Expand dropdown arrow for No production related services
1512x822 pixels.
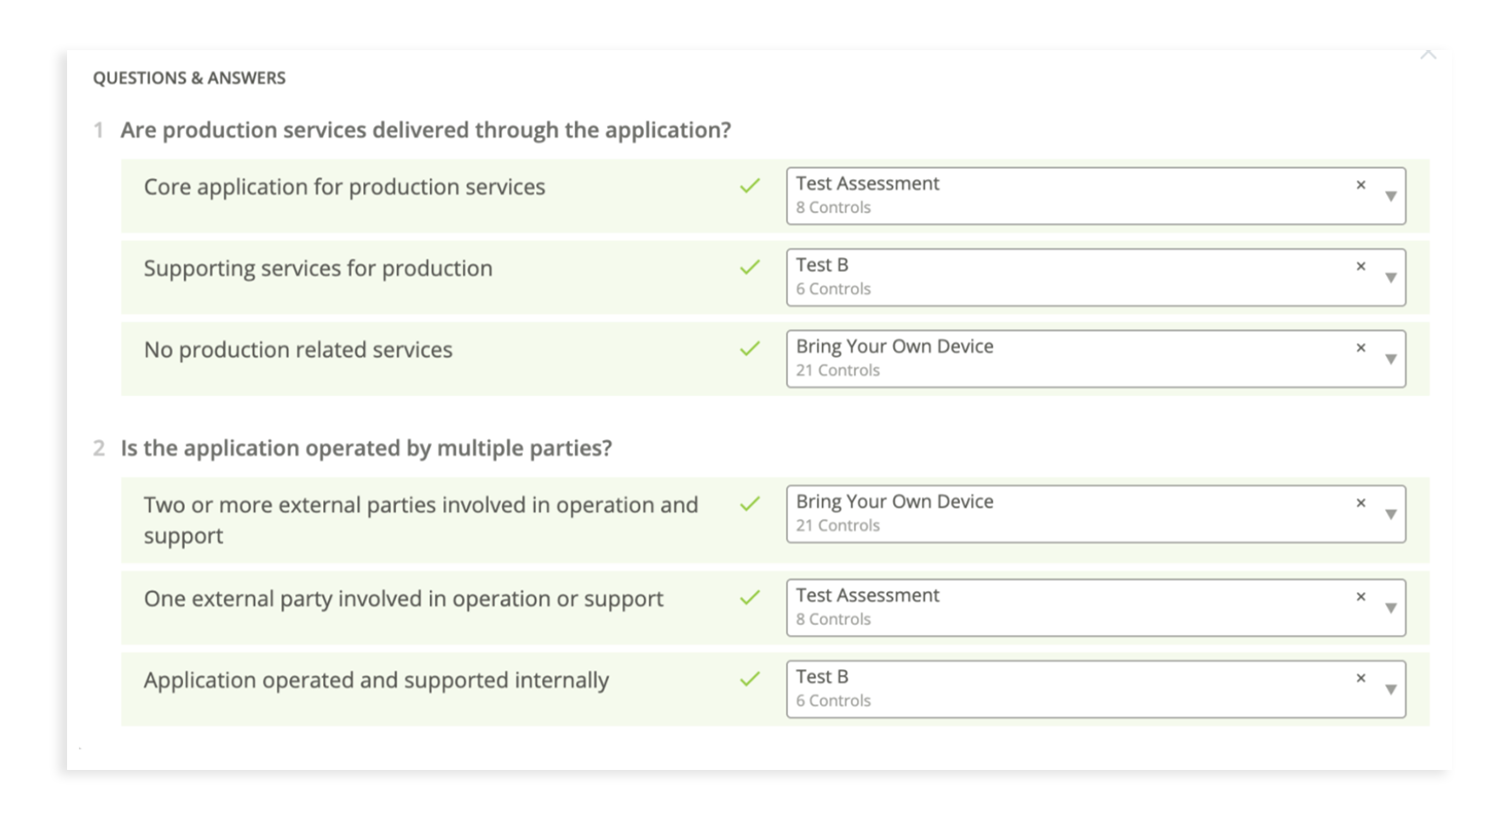click(1390, 360)
